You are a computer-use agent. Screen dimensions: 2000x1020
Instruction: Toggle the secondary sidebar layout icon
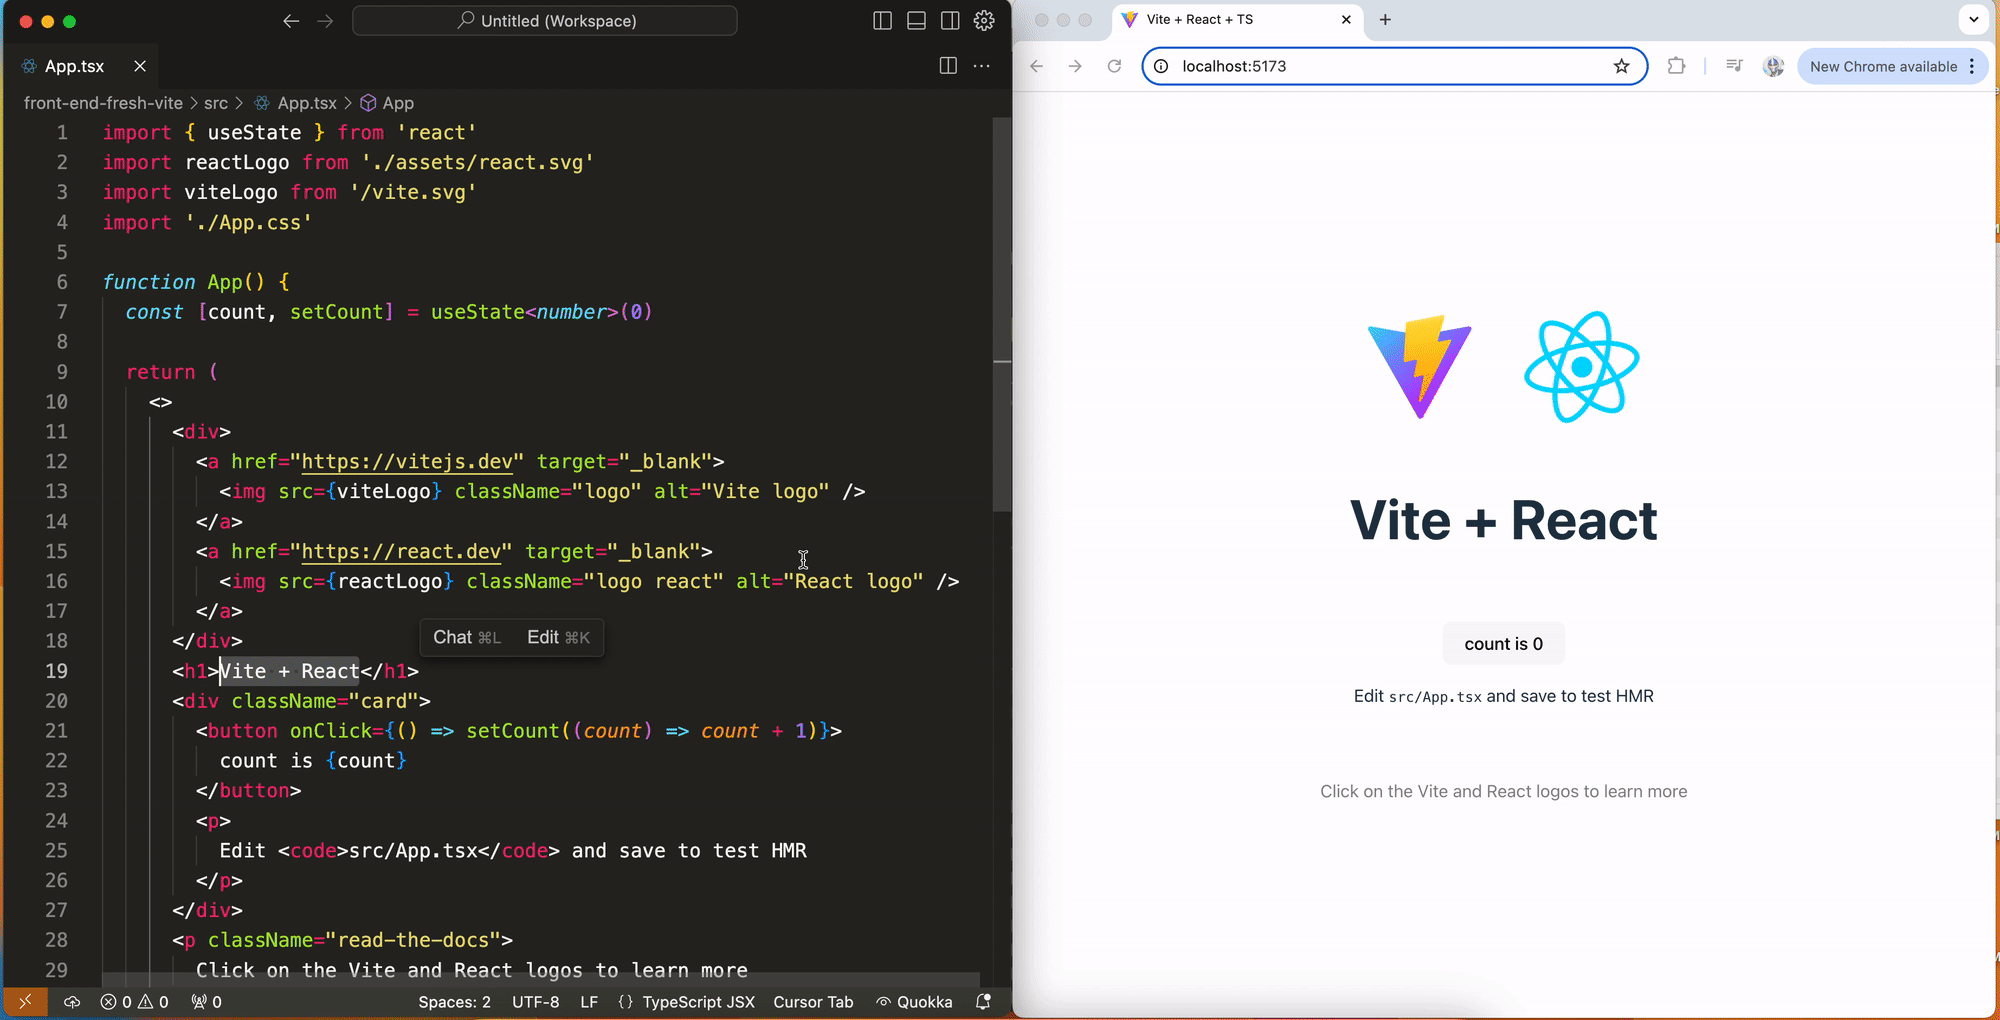(950, 21)
